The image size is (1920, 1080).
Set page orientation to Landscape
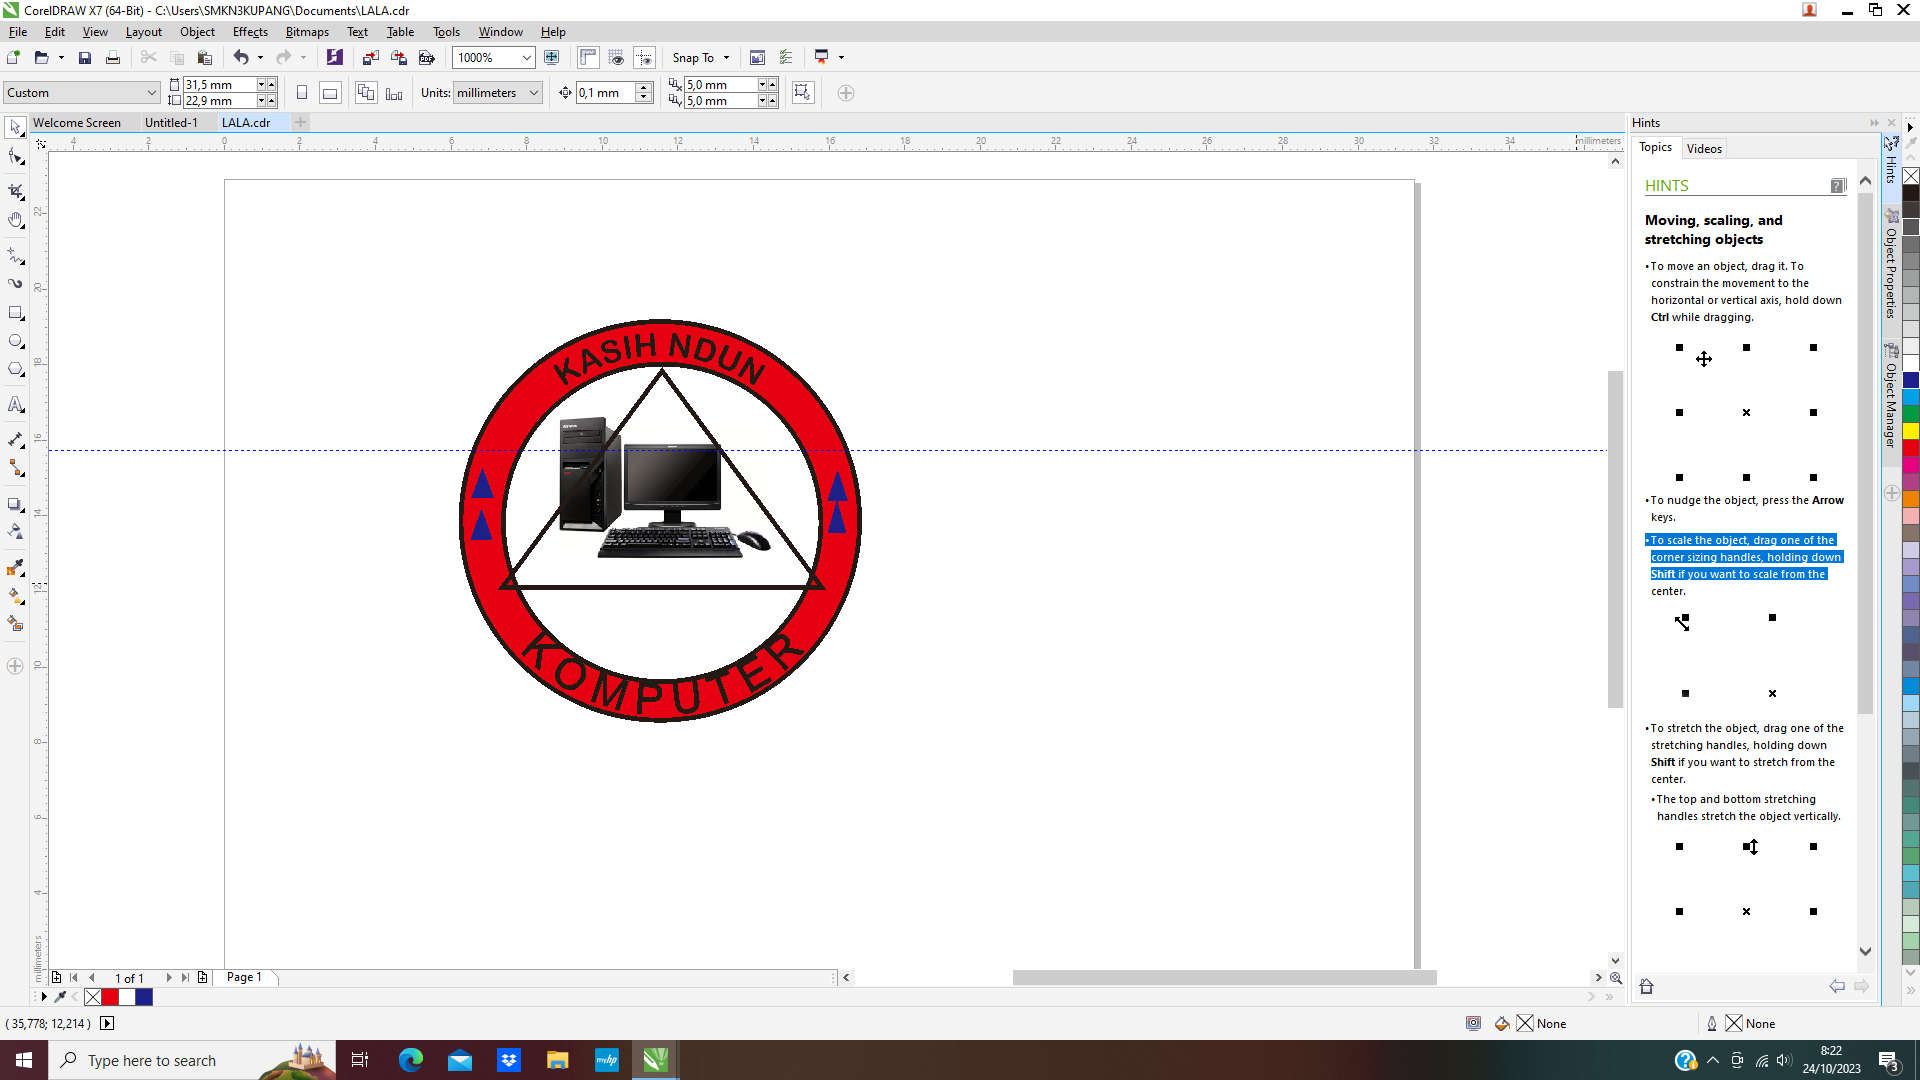(329, 93)
